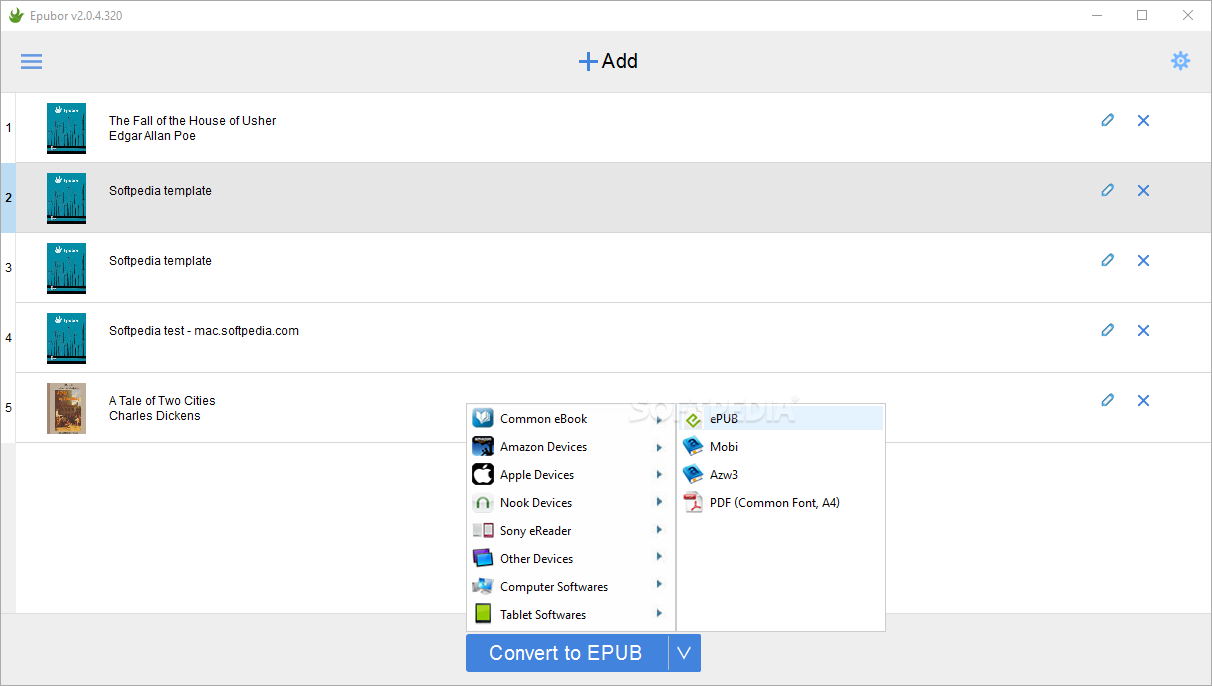Screen dimensions: 1212x686
Task: Choose PDF (Common Font, A4) format
Action: 781,503
